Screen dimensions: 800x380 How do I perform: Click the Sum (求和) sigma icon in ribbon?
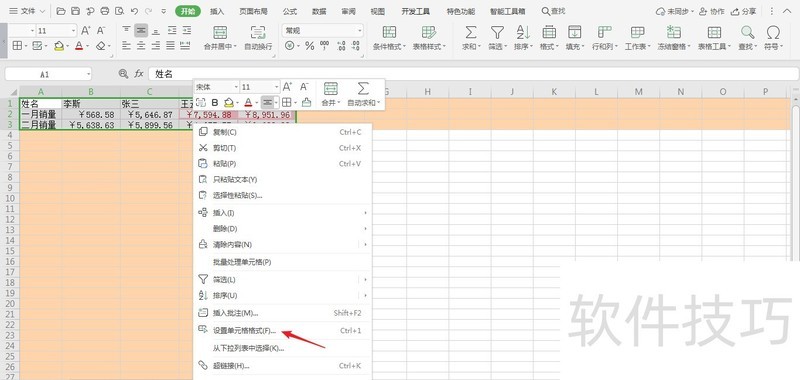(470, 33)
